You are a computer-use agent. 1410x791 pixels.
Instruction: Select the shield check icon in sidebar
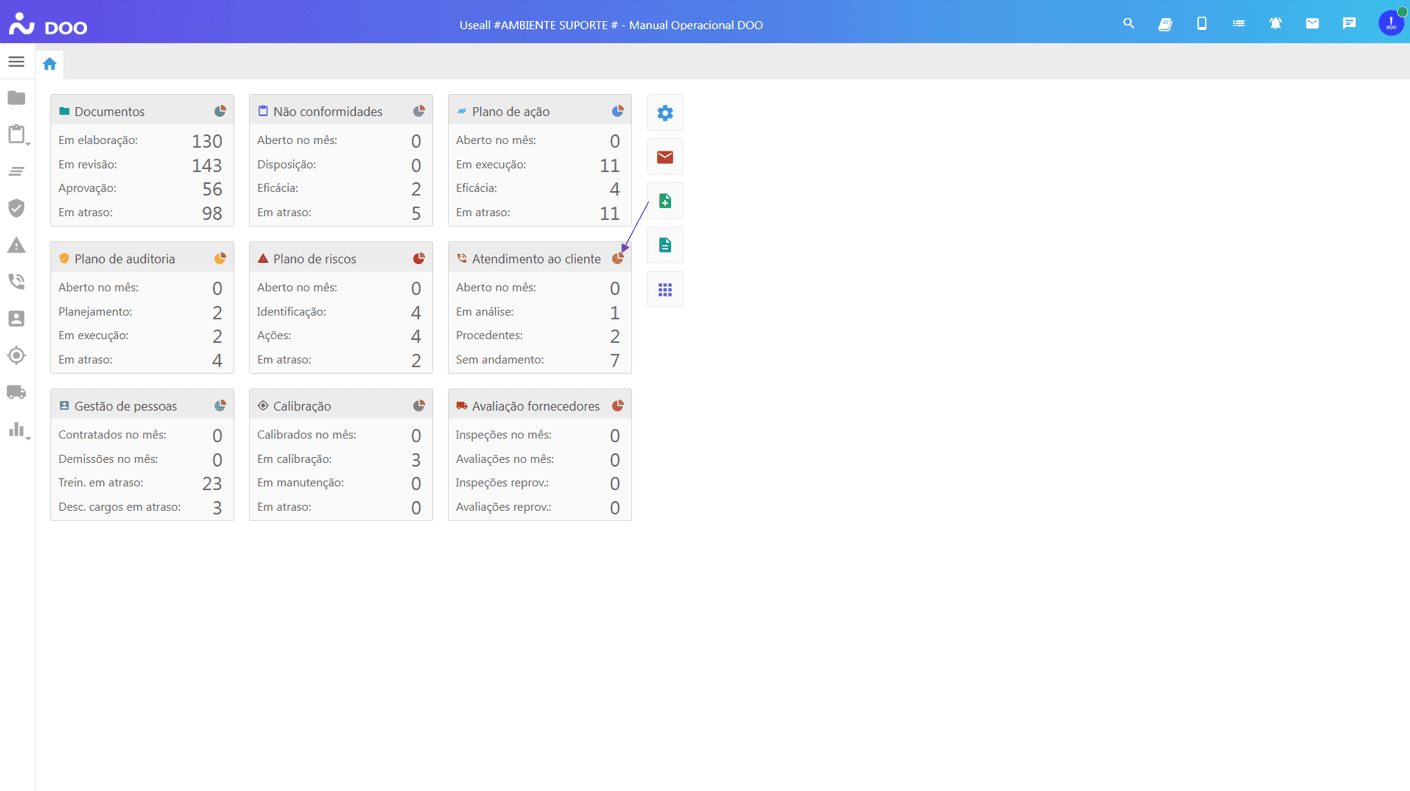pyautogui.click(x=16, y=208)
